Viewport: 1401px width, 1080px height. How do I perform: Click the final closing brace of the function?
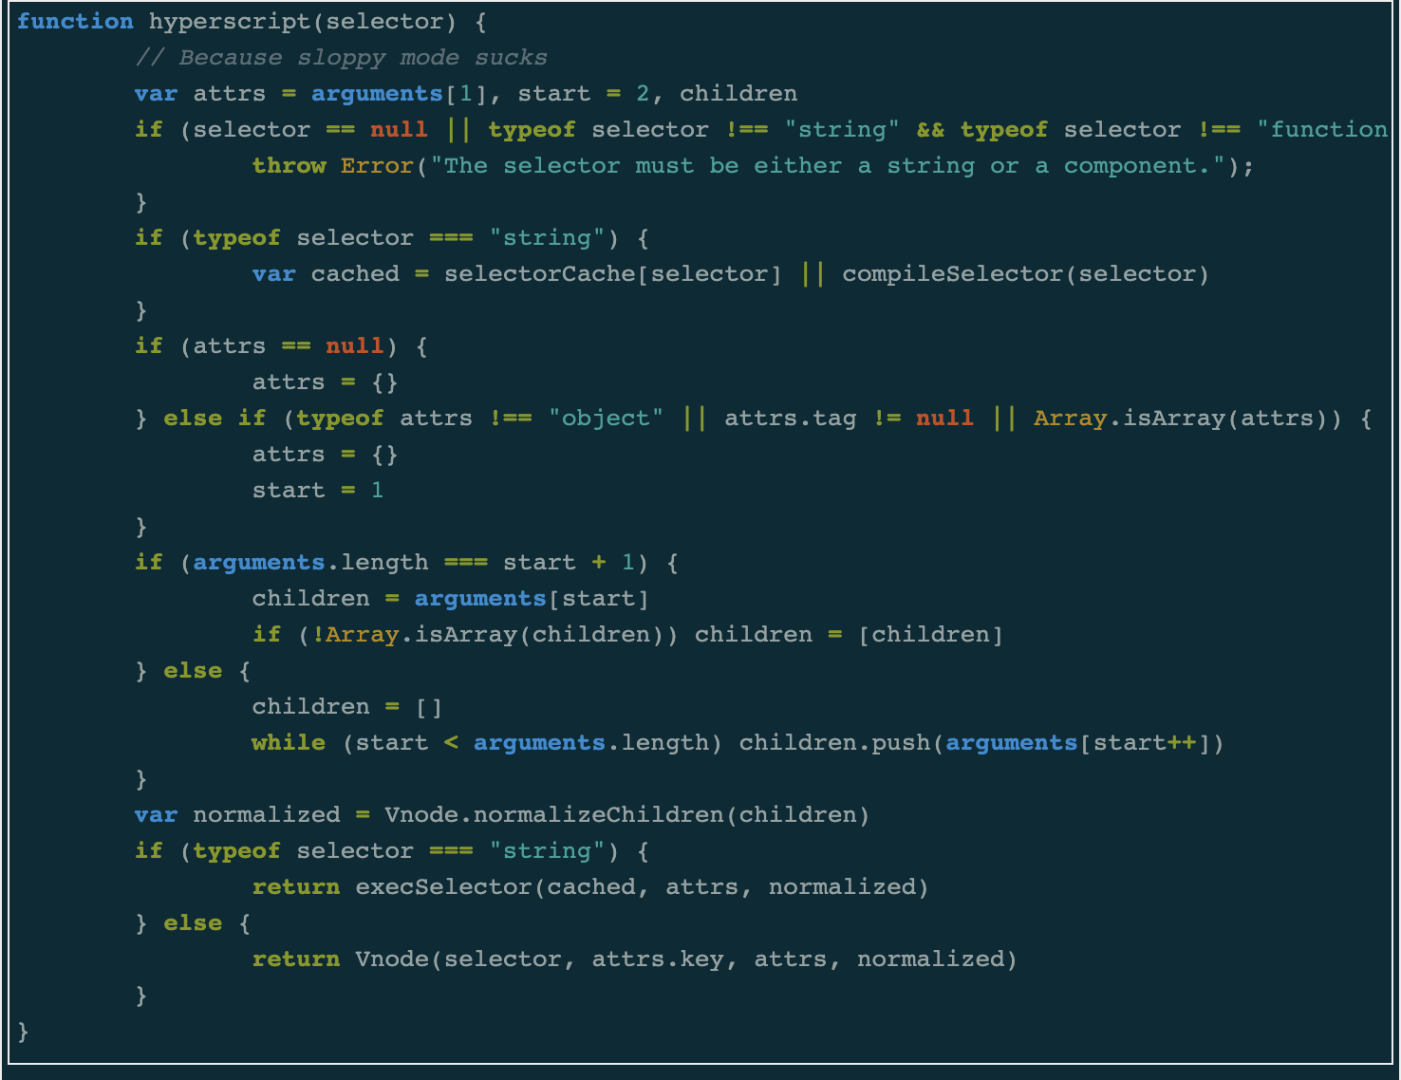(x=22, y=1031)
